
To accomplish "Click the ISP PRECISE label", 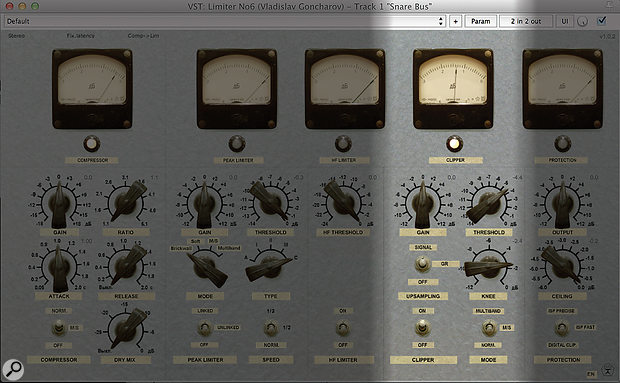I will point(561,311).
